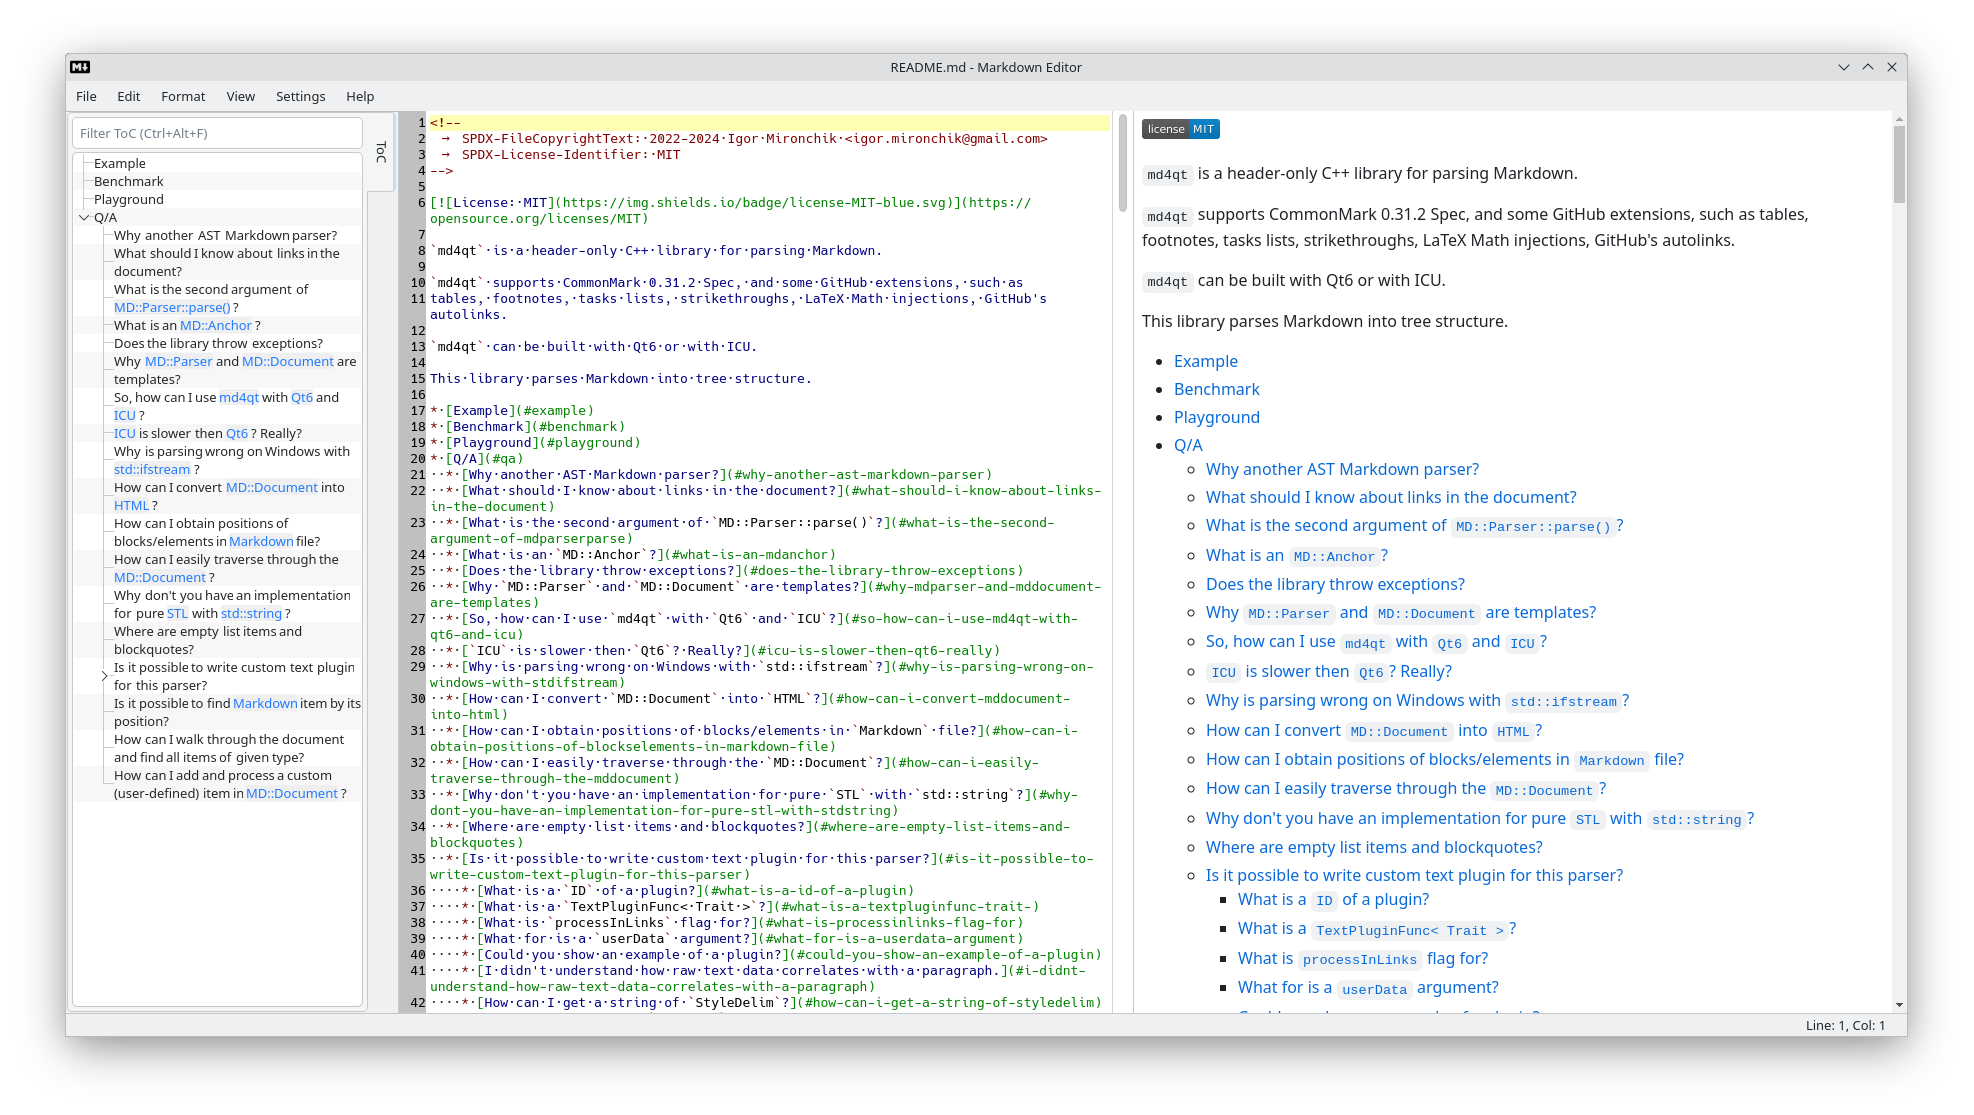Open the Edit menu
The image size is (1974, 1115).
128,96
